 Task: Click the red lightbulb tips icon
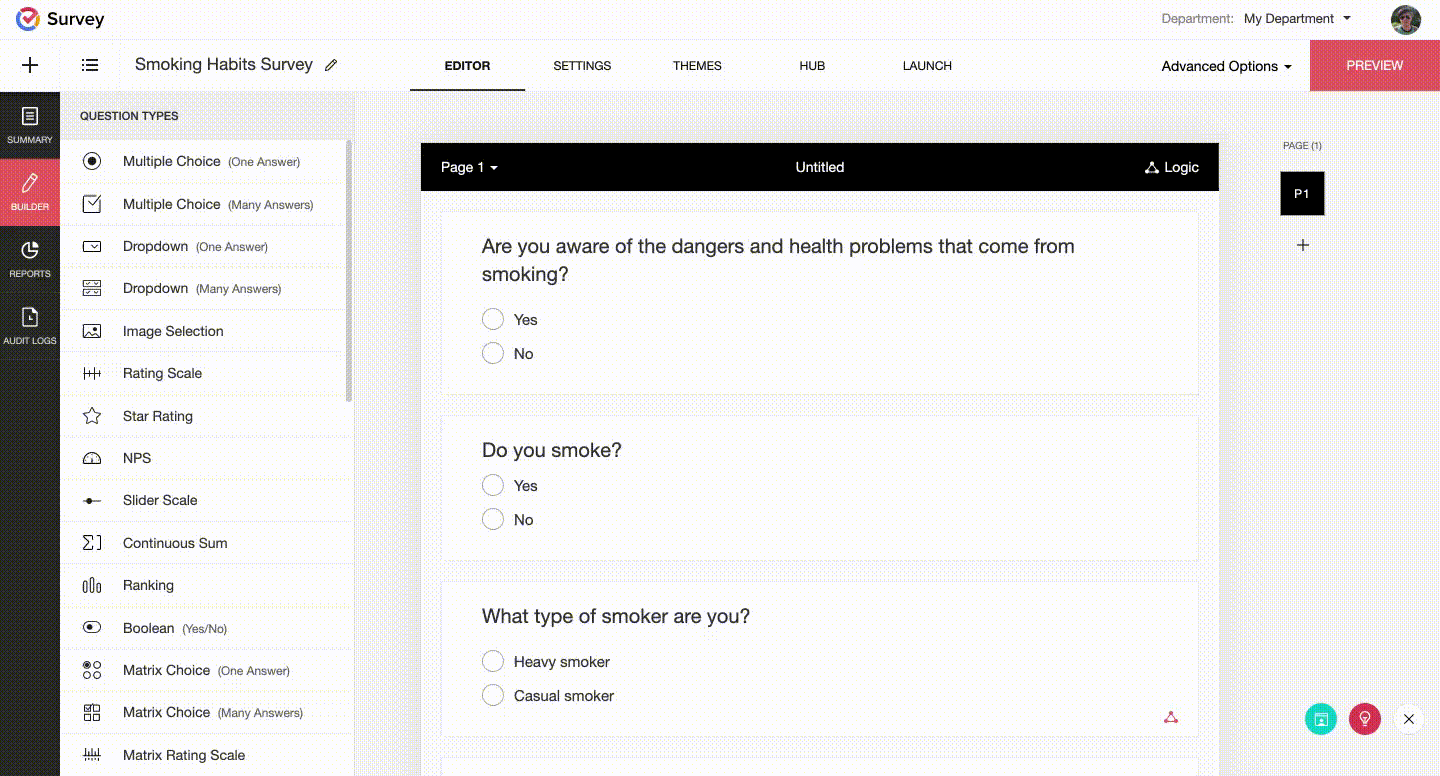pyautogui.click(x=1365, y=718)
